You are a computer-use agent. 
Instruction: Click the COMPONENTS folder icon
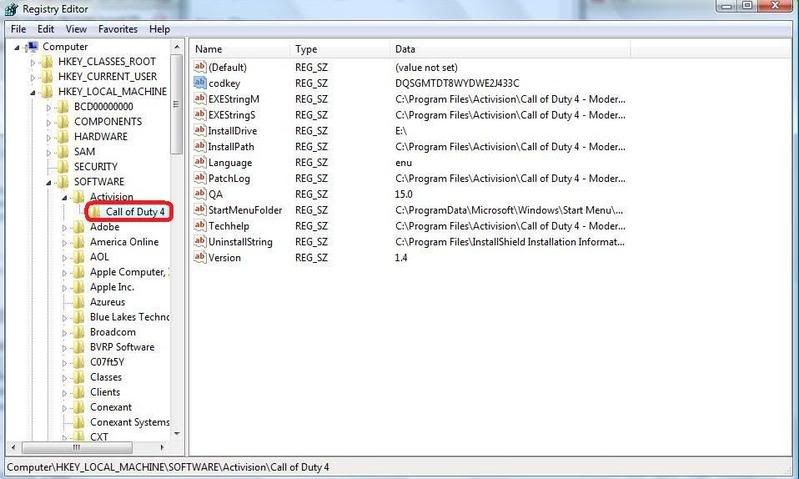click(63, 122)
